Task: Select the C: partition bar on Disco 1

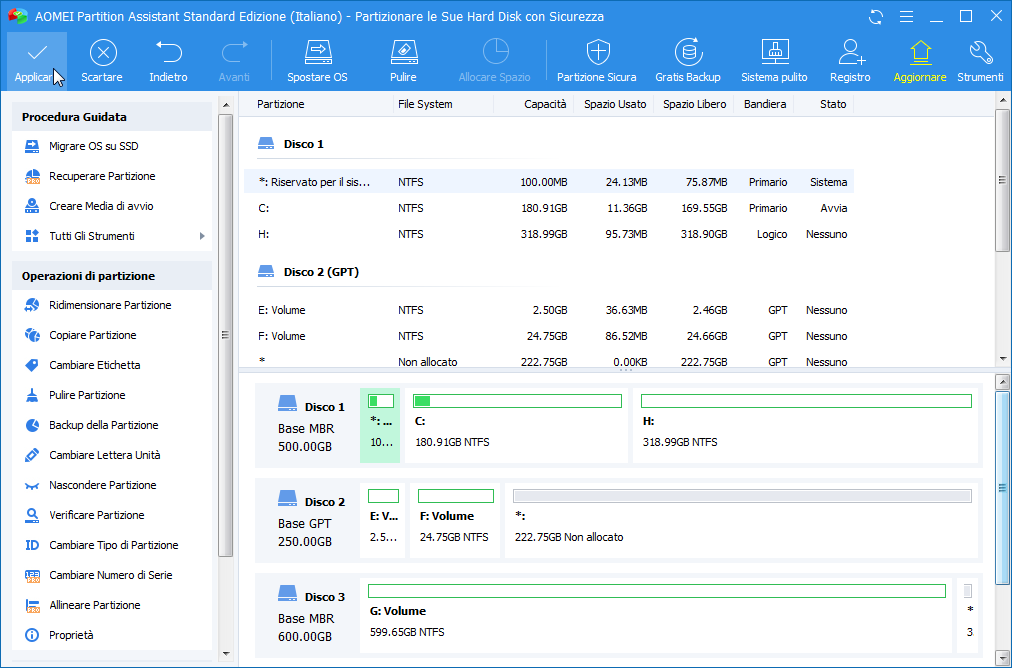Action: click(x=518, y=426)
